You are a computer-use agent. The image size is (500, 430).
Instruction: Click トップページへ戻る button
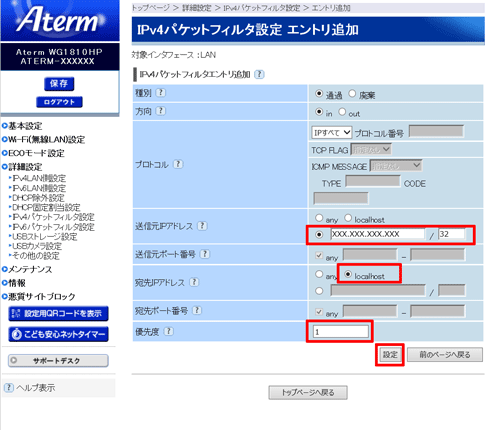[308, 392]
